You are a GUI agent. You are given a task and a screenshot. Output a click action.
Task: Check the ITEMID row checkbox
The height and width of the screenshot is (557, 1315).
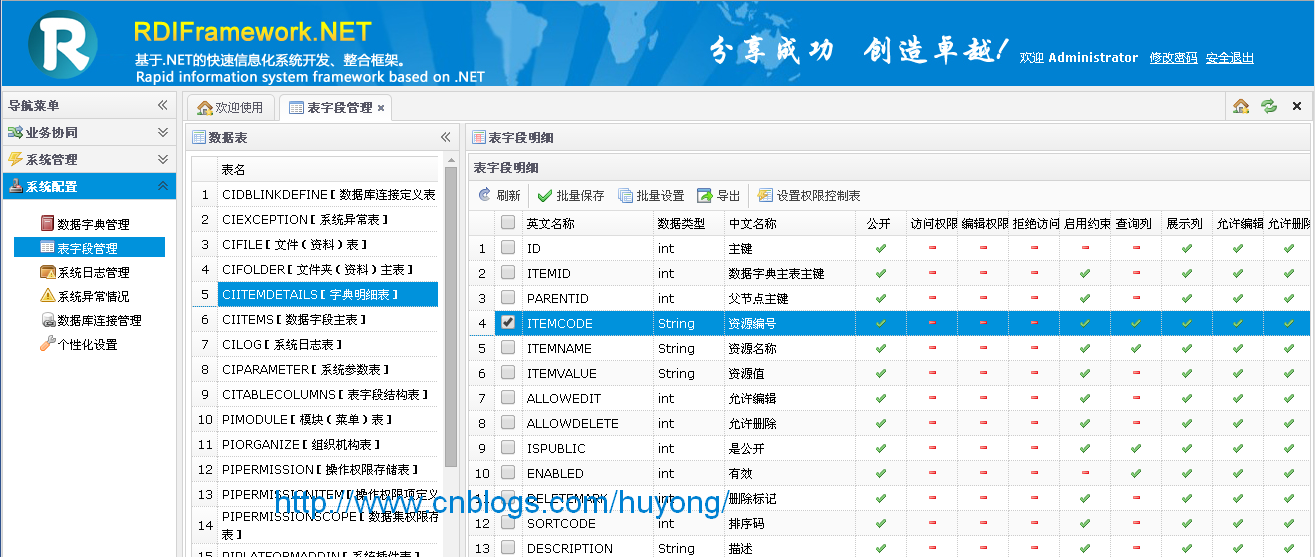pos(508,273)
